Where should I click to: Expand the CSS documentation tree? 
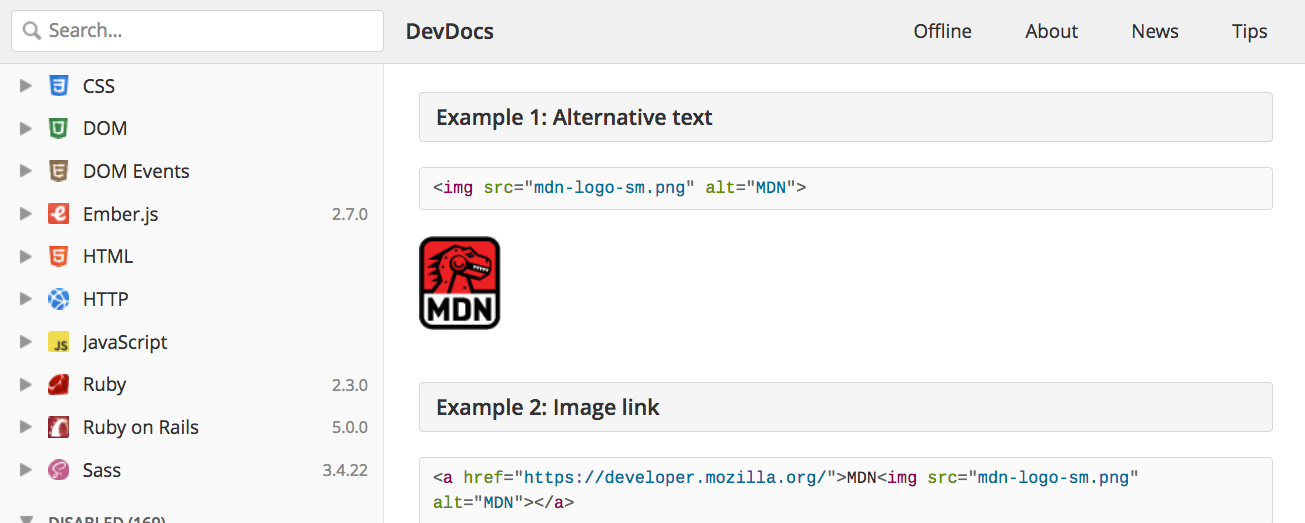pos(26,86)
